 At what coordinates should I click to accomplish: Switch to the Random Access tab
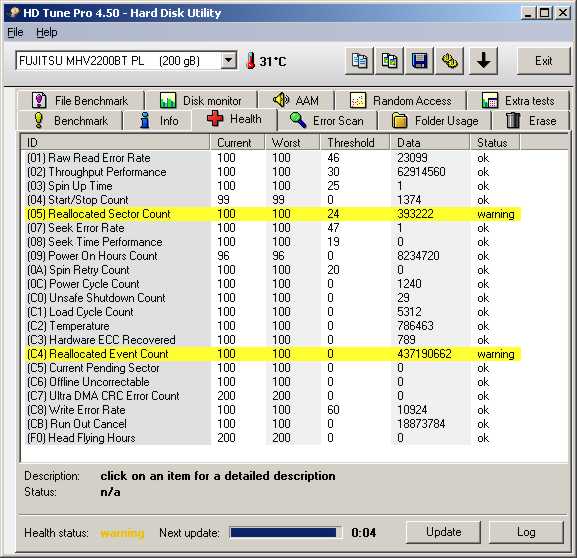pos(400,100)
